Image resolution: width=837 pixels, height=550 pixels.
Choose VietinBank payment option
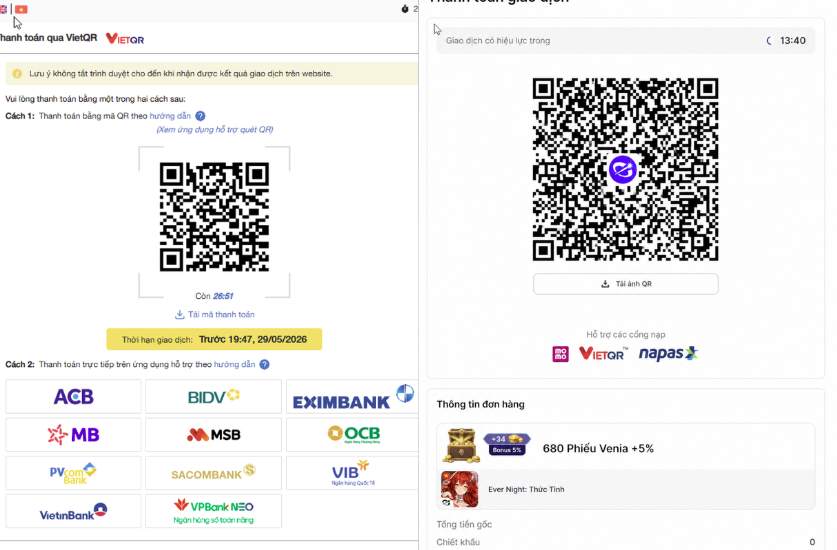tap(74, 511)
